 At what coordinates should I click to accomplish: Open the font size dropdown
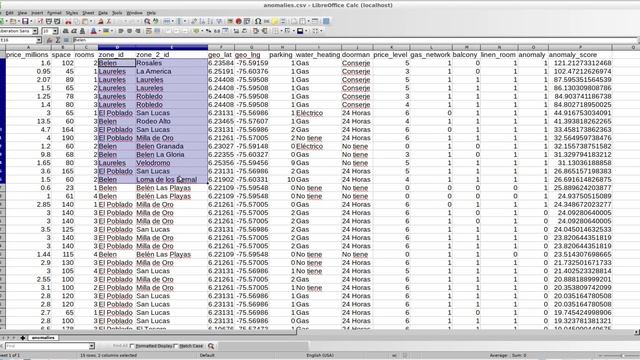(55, 31)
